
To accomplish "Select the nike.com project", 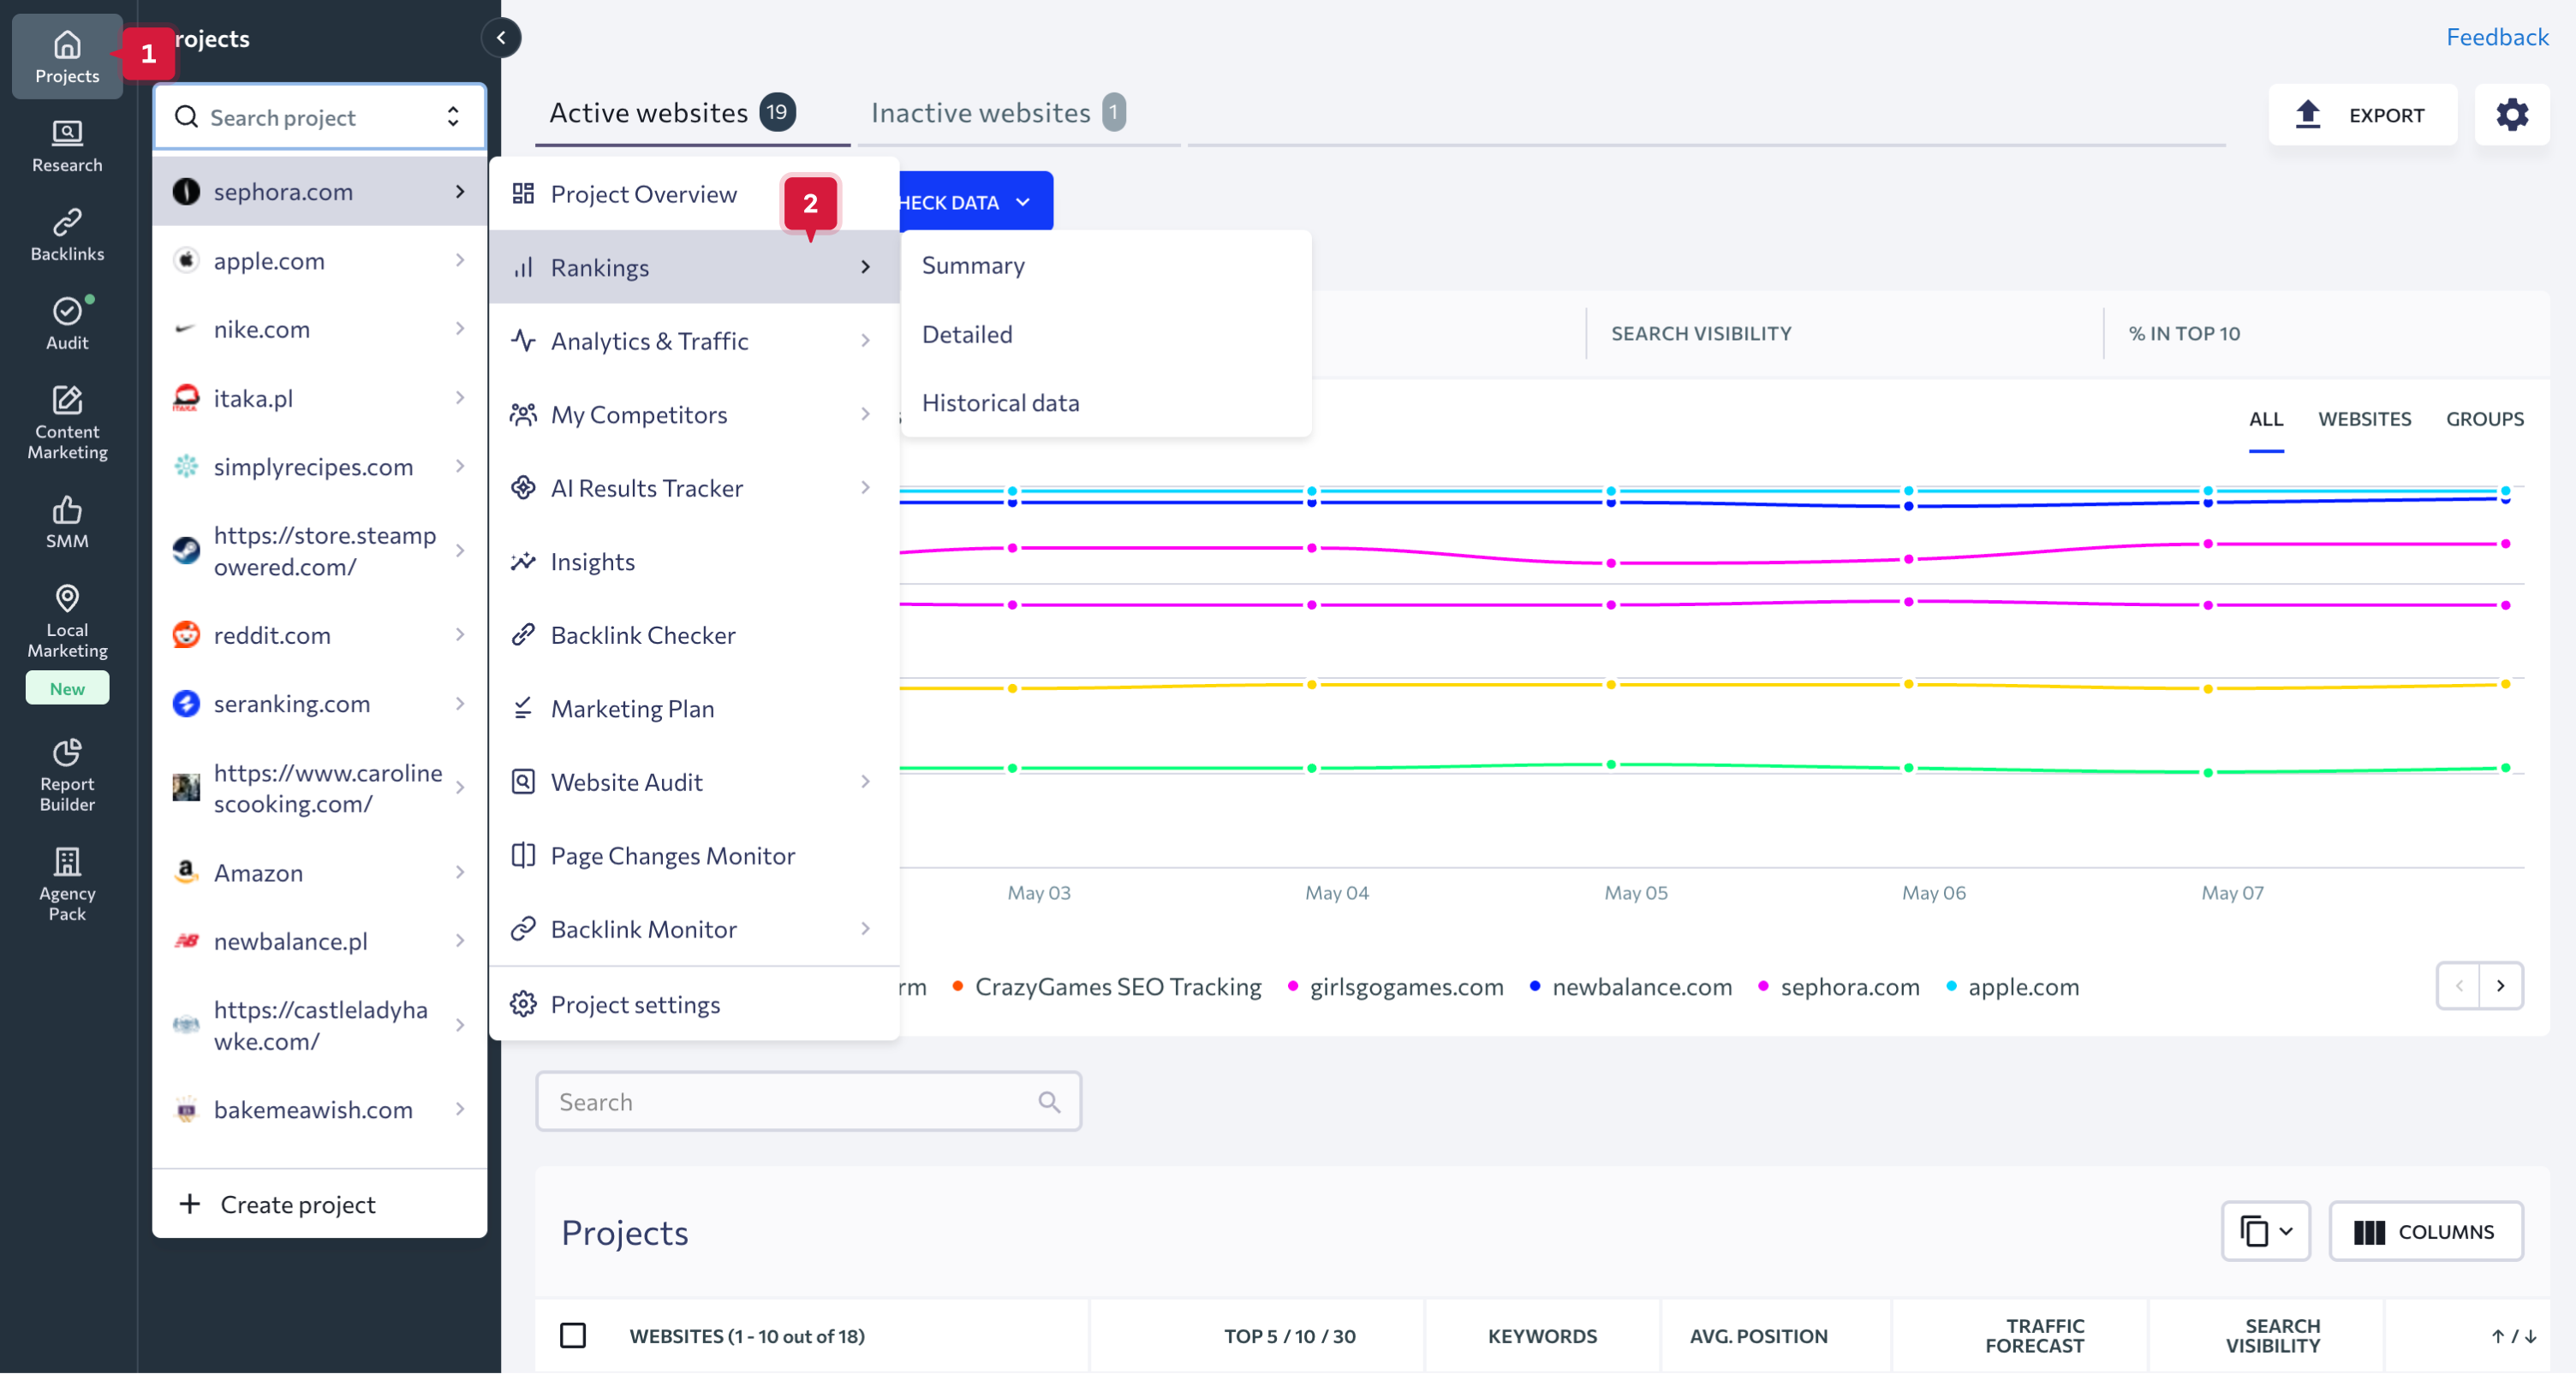I will (319, 329).
